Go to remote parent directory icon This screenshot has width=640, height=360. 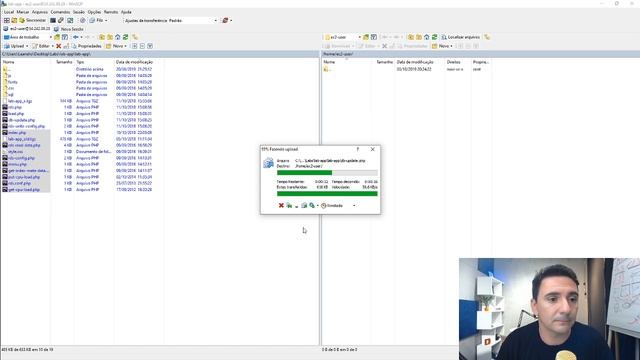coord(411,37)
